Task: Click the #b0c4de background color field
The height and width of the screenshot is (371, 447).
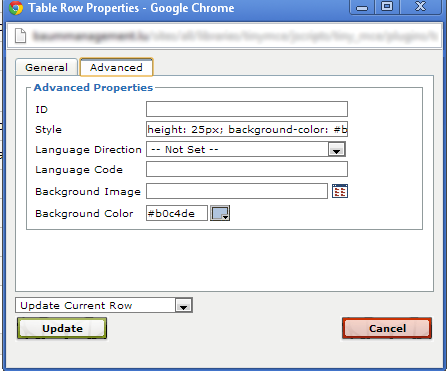Action: (177, 213)
